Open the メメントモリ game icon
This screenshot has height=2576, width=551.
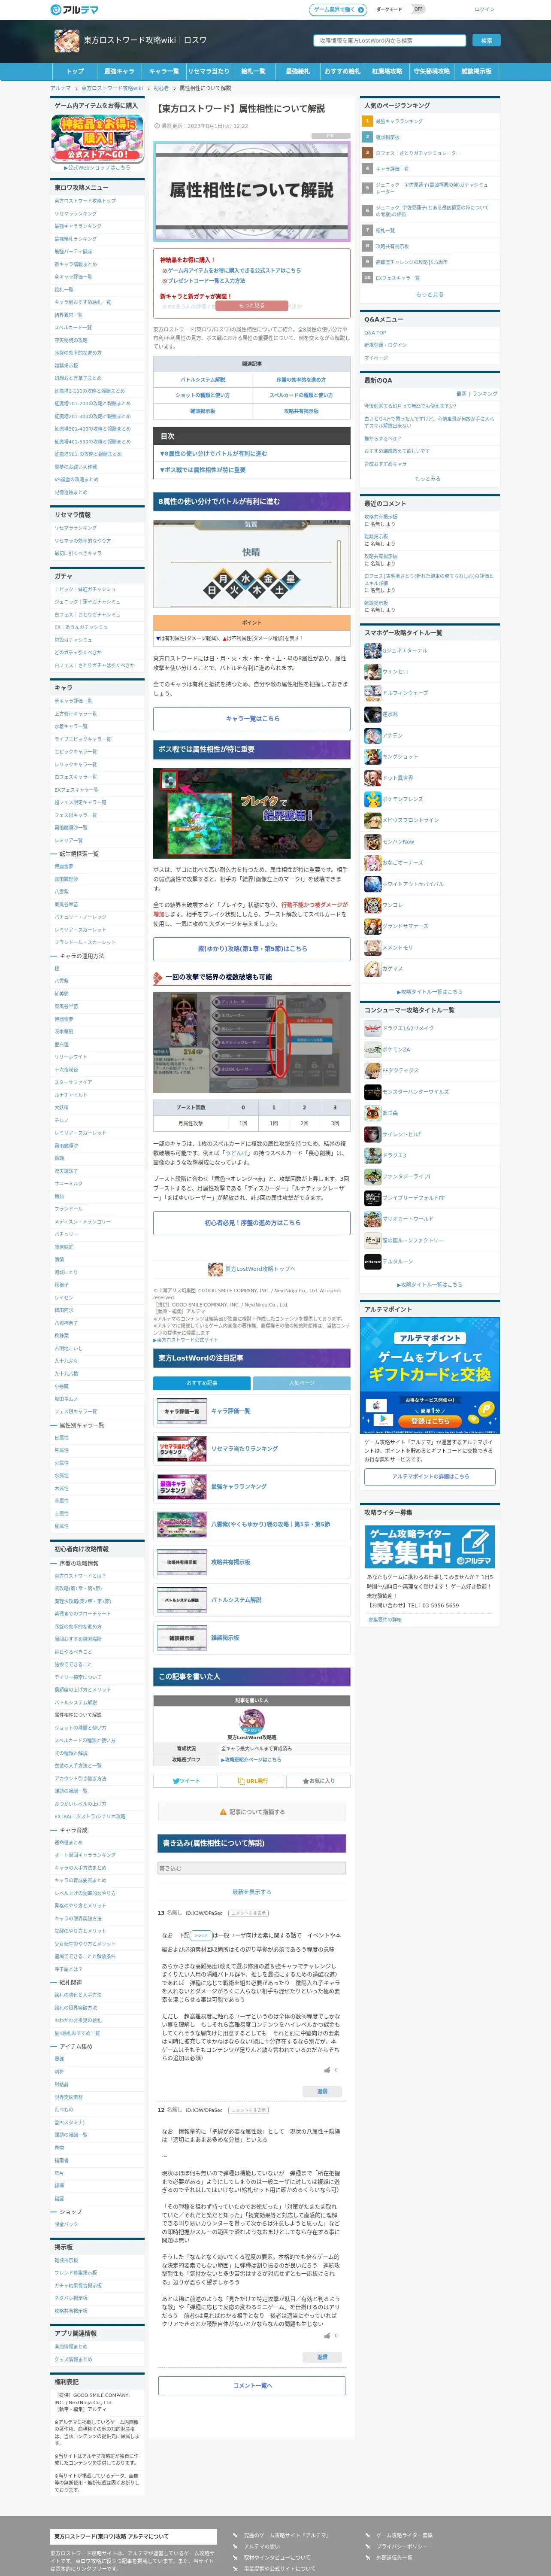(372, 947)
